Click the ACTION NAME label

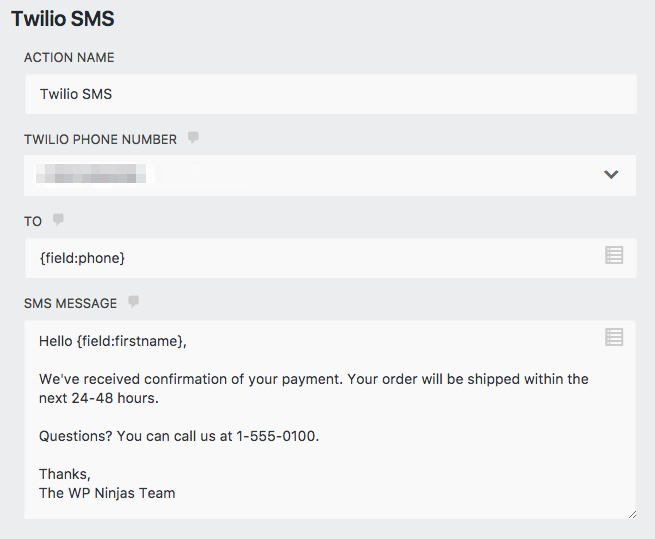(x=69, y=58)
